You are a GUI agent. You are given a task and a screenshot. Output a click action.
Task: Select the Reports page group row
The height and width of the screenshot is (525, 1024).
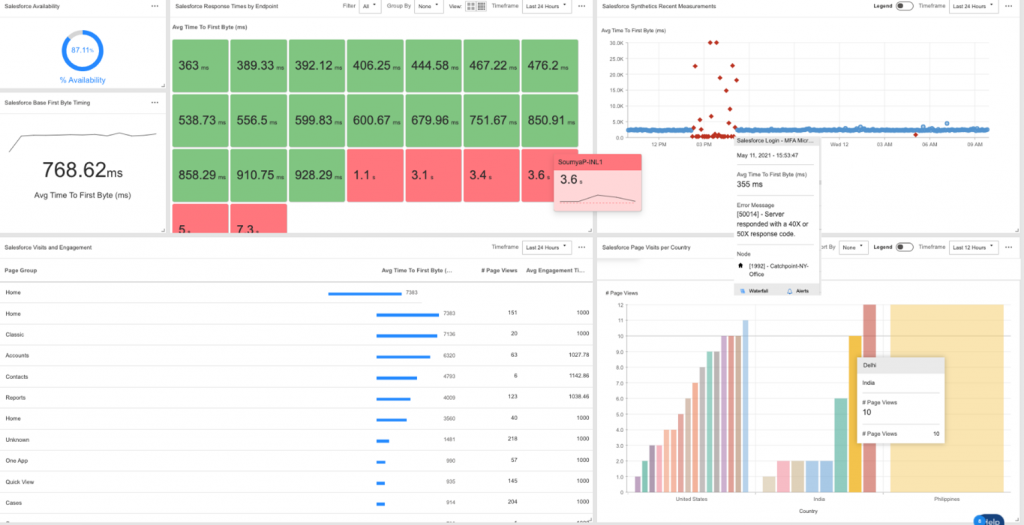(296, 398)
